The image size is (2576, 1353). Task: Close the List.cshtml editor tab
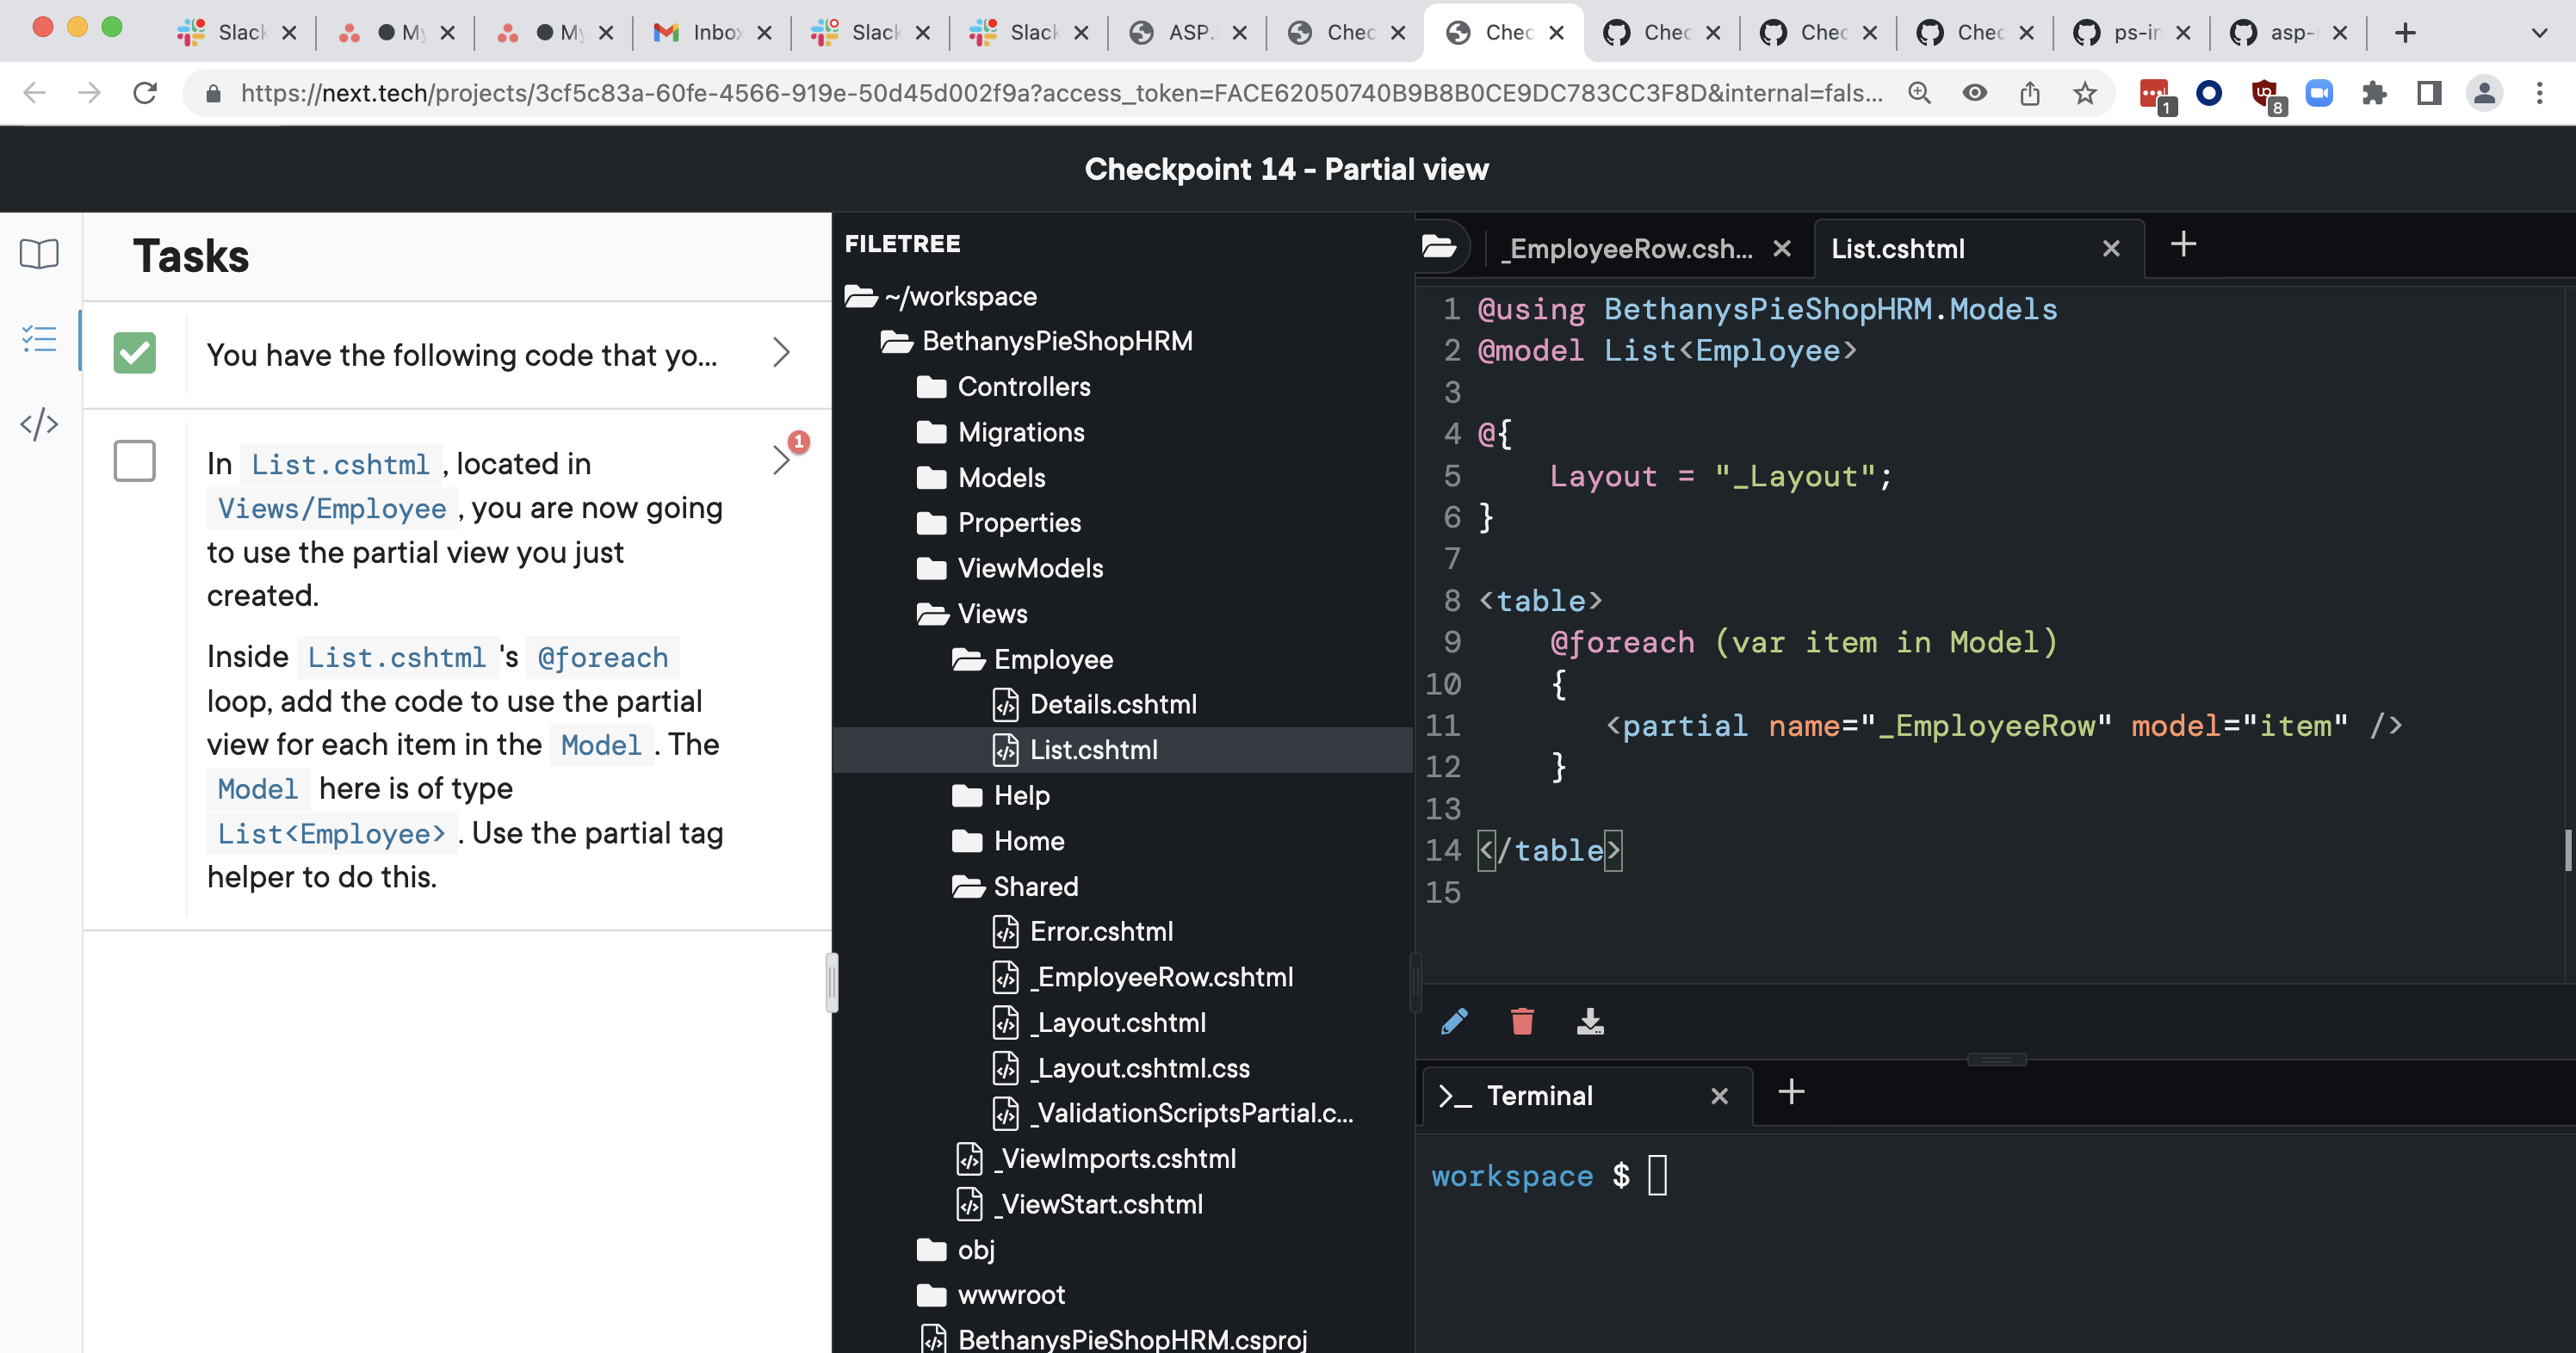tap(2110, 248)
